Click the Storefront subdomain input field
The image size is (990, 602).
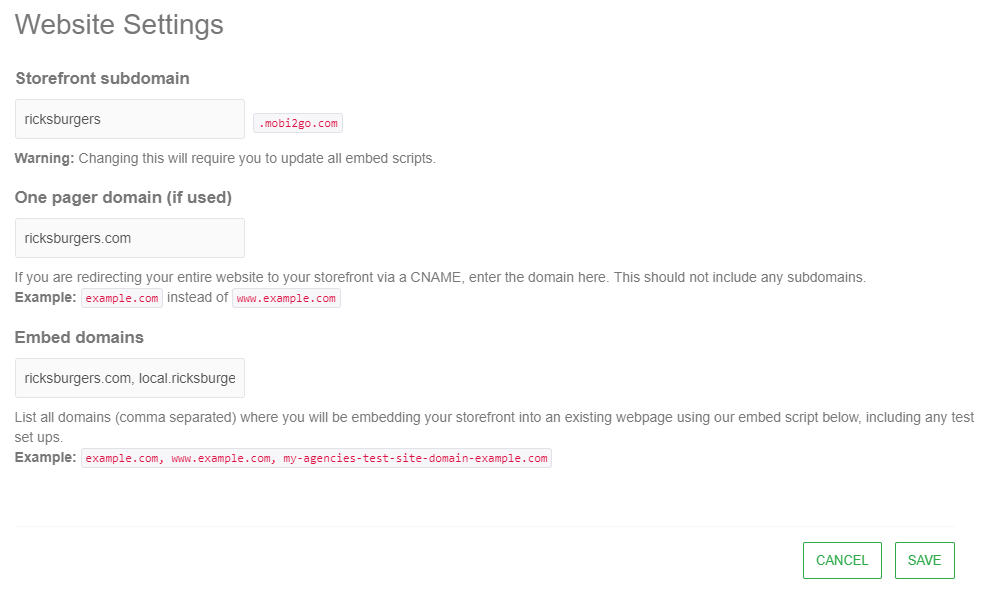(x=130, y=119)
